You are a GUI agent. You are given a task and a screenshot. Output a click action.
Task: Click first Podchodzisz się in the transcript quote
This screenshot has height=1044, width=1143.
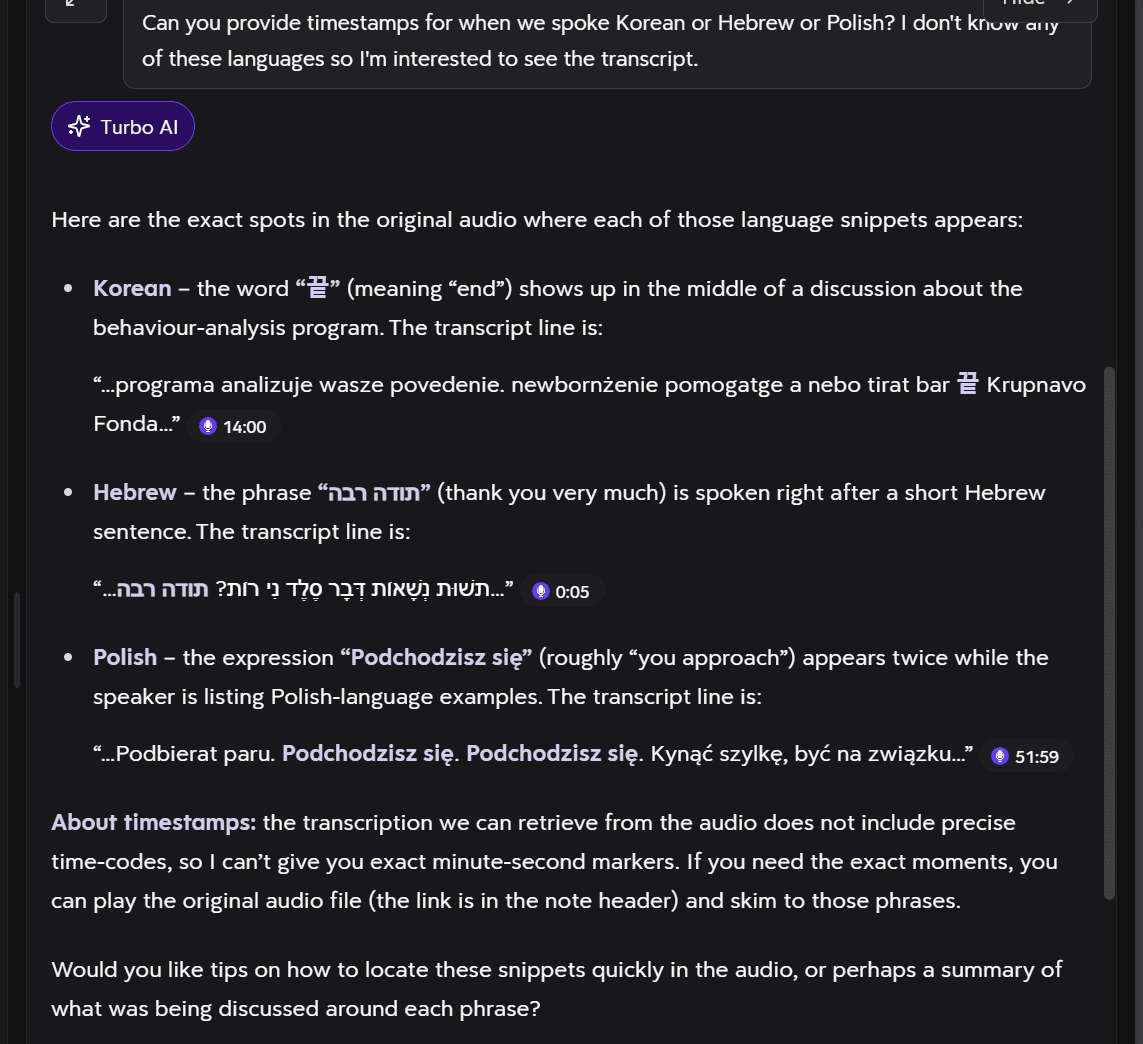click(368, 754)
